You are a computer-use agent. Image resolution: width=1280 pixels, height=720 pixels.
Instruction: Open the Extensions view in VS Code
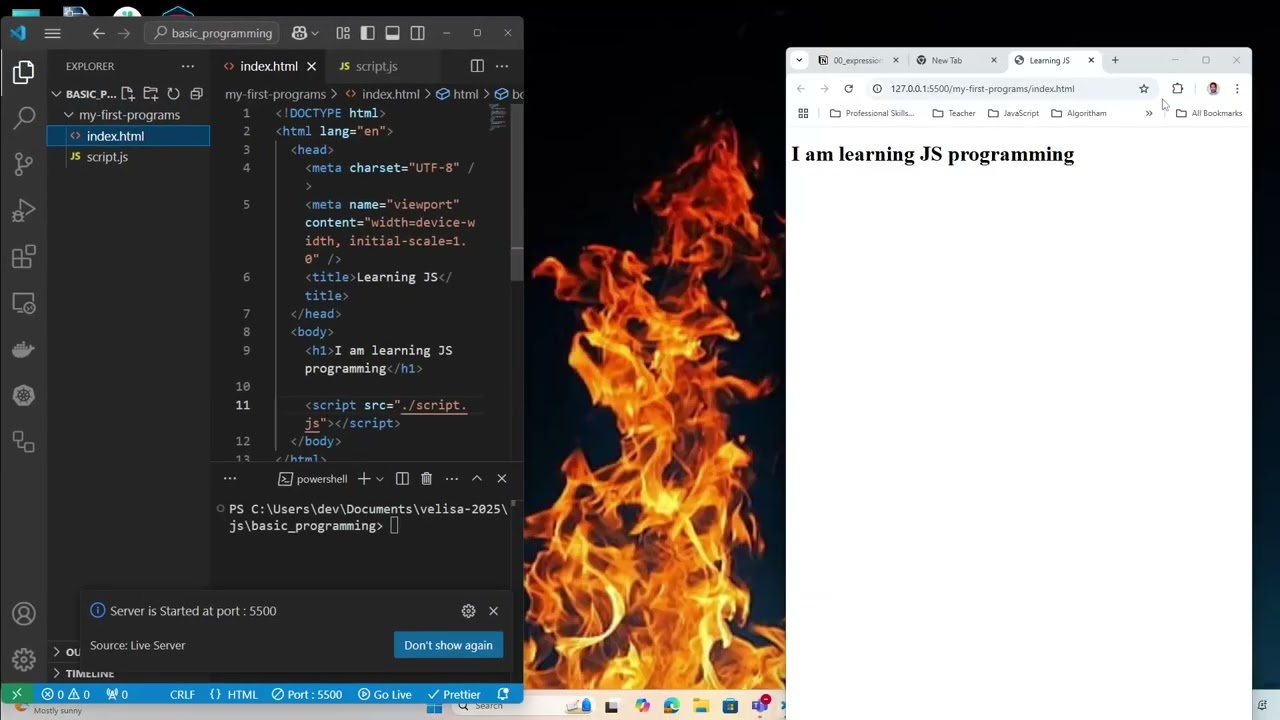point(24,257)
